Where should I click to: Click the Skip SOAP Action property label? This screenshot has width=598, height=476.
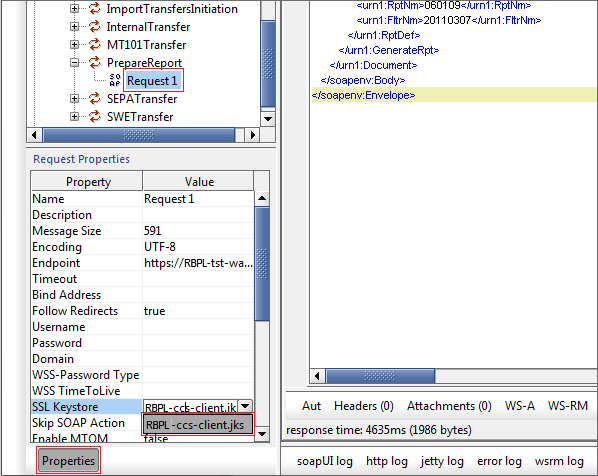(79, 423)
